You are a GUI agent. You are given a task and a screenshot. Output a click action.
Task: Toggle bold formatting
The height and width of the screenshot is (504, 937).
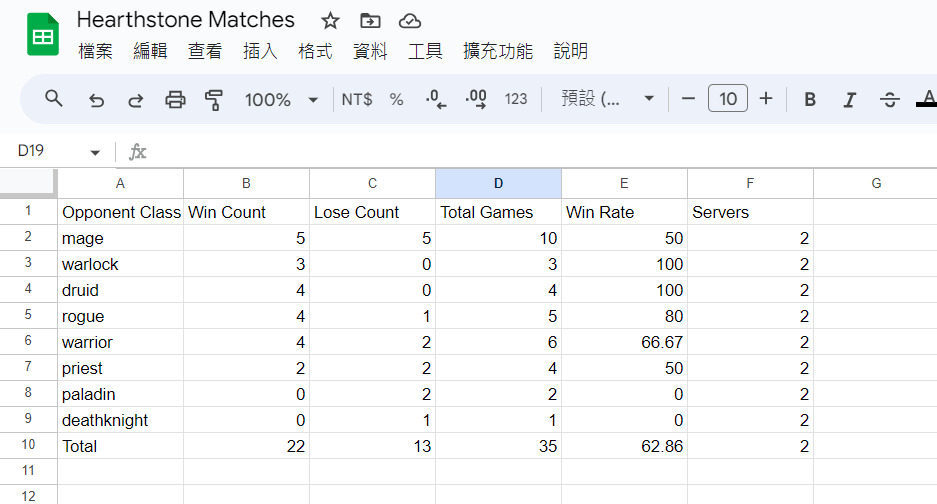click(x=810, y=99)
